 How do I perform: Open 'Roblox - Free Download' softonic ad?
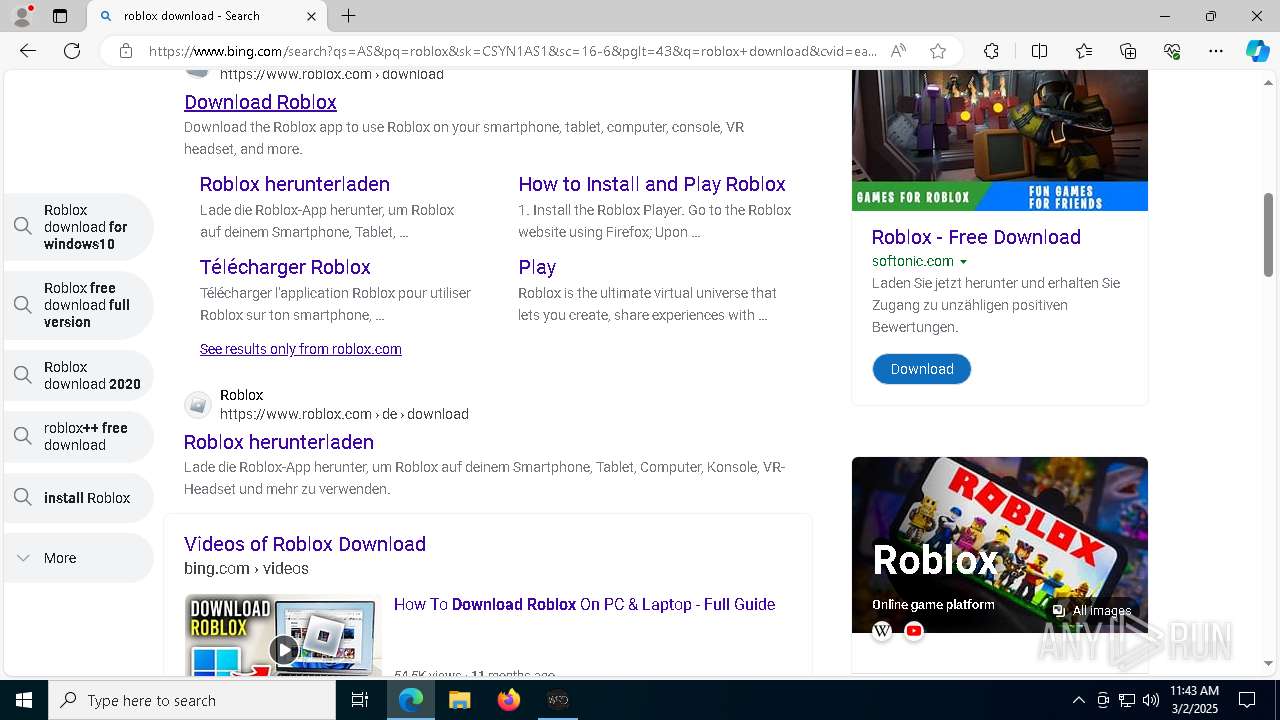(976, 237)
